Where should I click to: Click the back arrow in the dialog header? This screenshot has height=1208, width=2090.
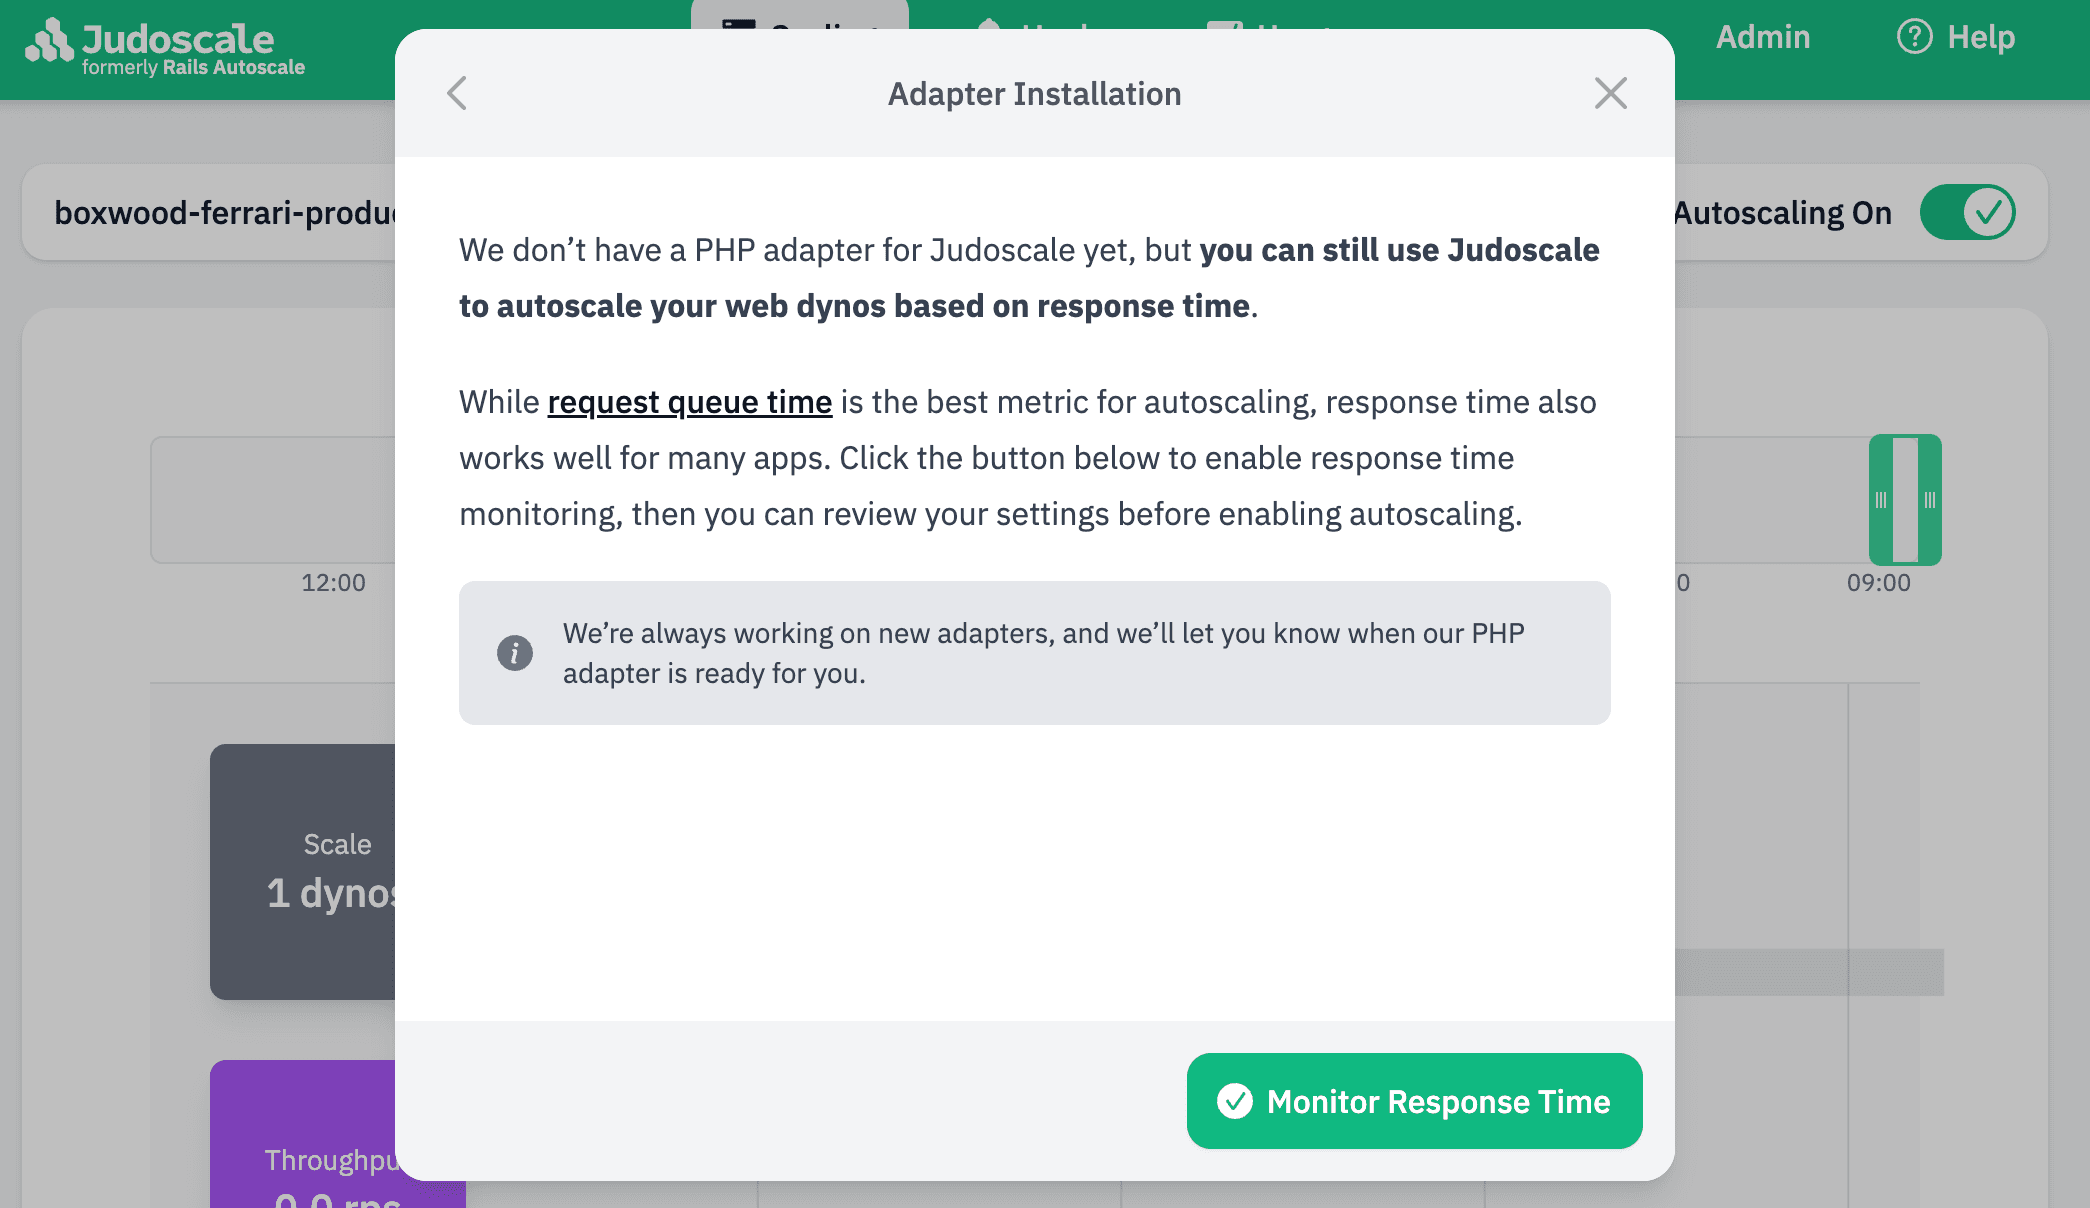point(457,92)
